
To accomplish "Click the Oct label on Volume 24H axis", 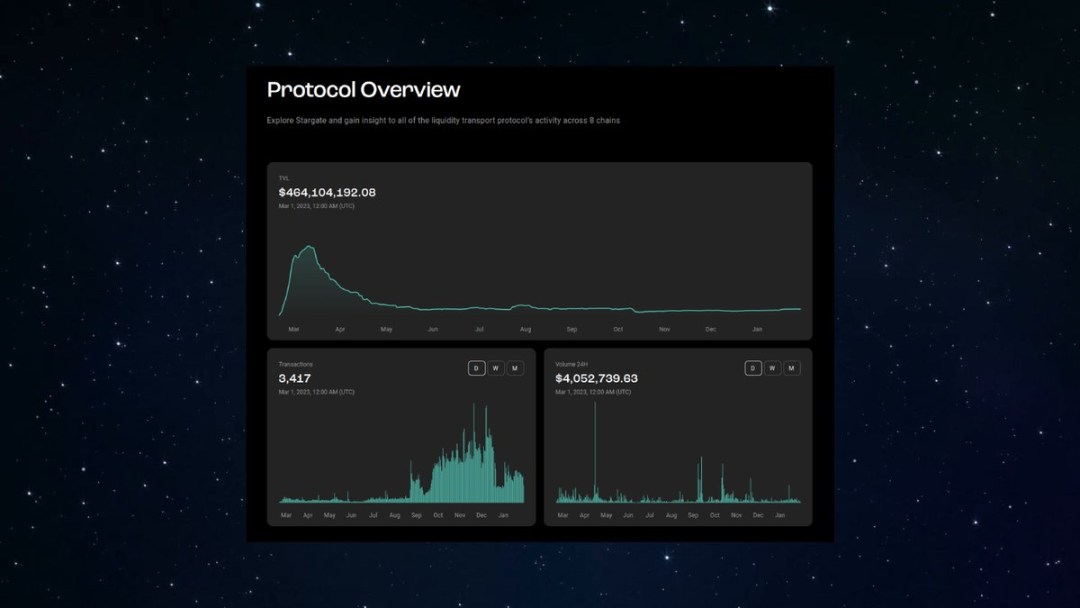I will (714, 515).
